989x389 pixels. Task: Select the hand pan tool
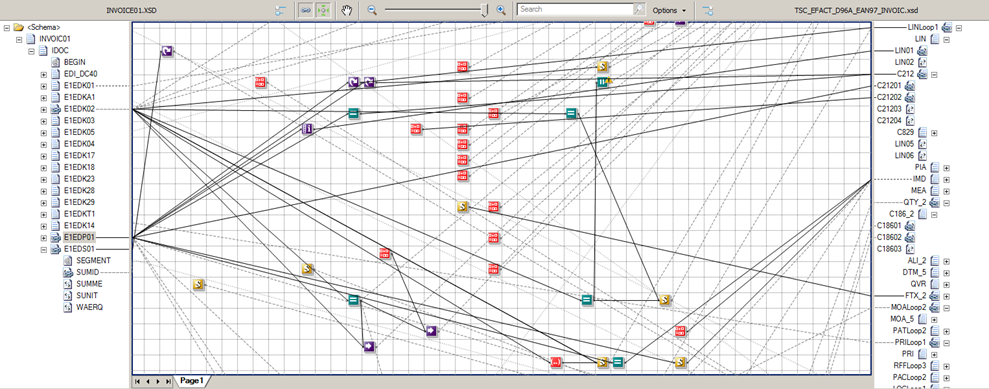[x=346, y=10]
